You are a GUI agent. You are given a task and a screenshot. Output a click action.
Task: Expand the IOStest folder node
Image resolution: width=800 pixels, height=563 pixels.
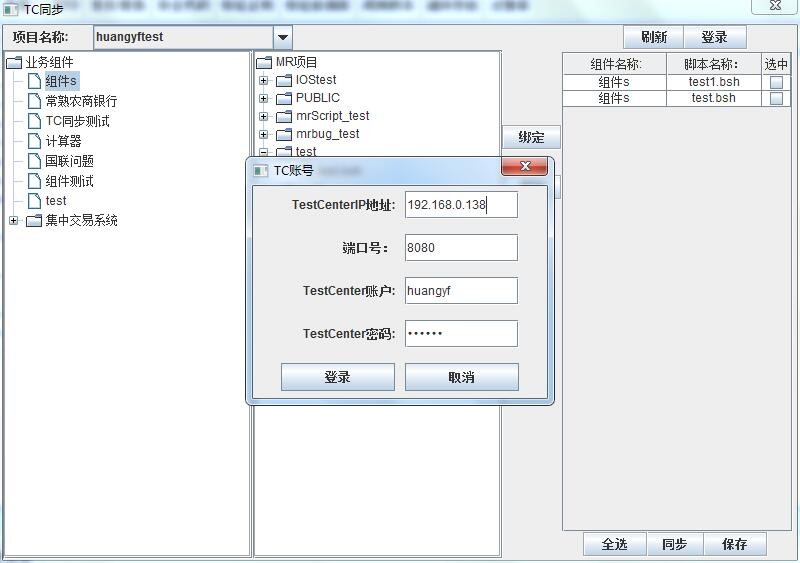click(263, 80)
